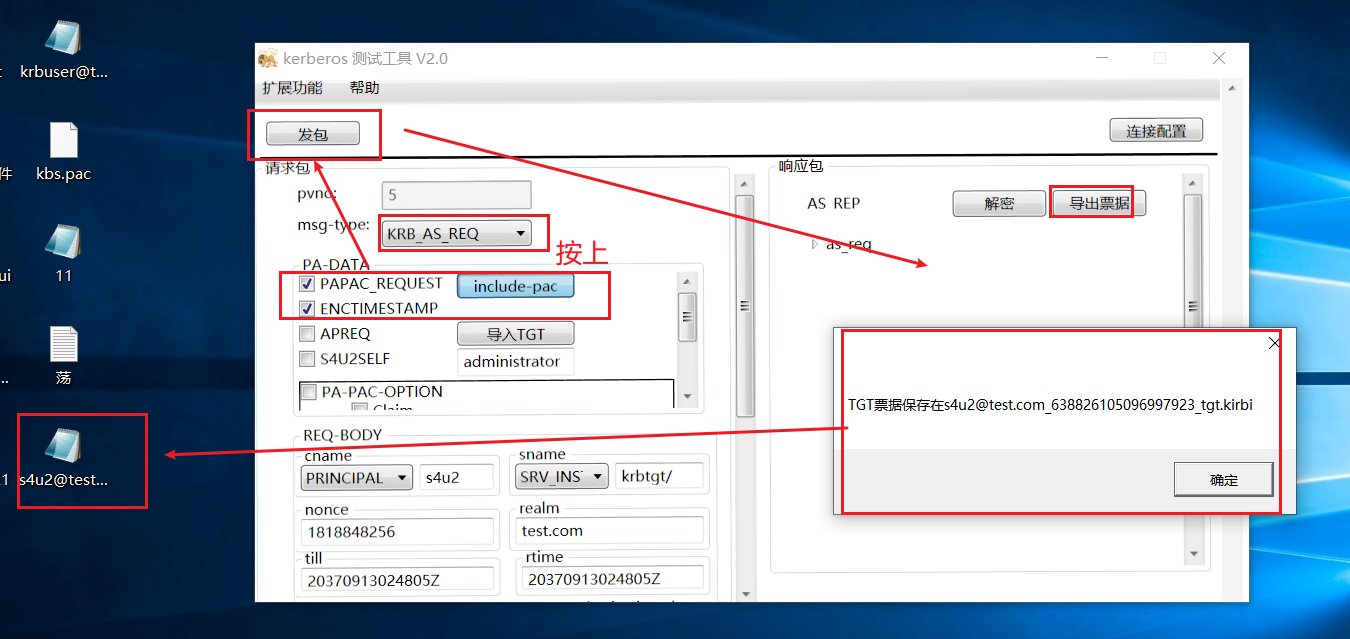The image size is (1350, 639).
Task: Click the sname krbtgt/ input field
Action: 660,477
